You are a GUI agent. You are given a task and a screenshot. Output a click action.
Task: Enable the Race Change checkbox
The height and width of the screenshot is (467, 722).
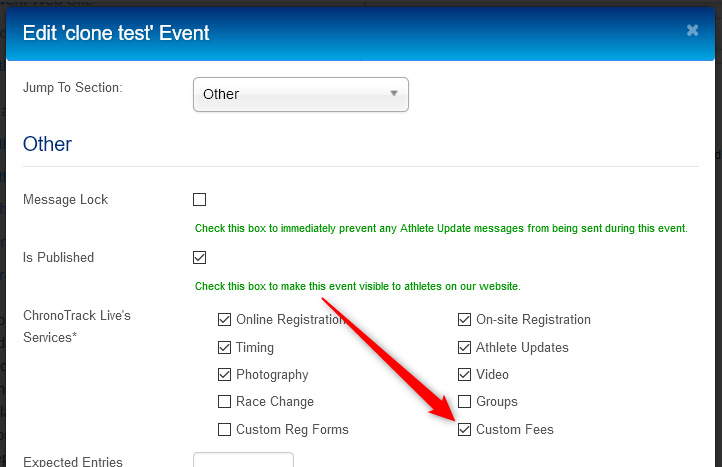click(224, 402)
